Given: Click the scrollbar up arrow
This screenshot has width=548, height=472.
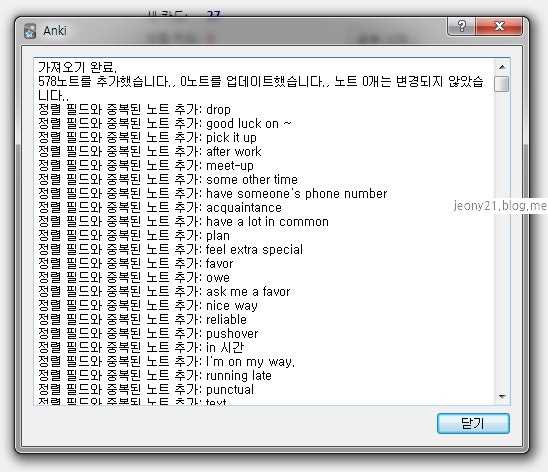Looking at the screenshot, I should [x=502, y=67].
